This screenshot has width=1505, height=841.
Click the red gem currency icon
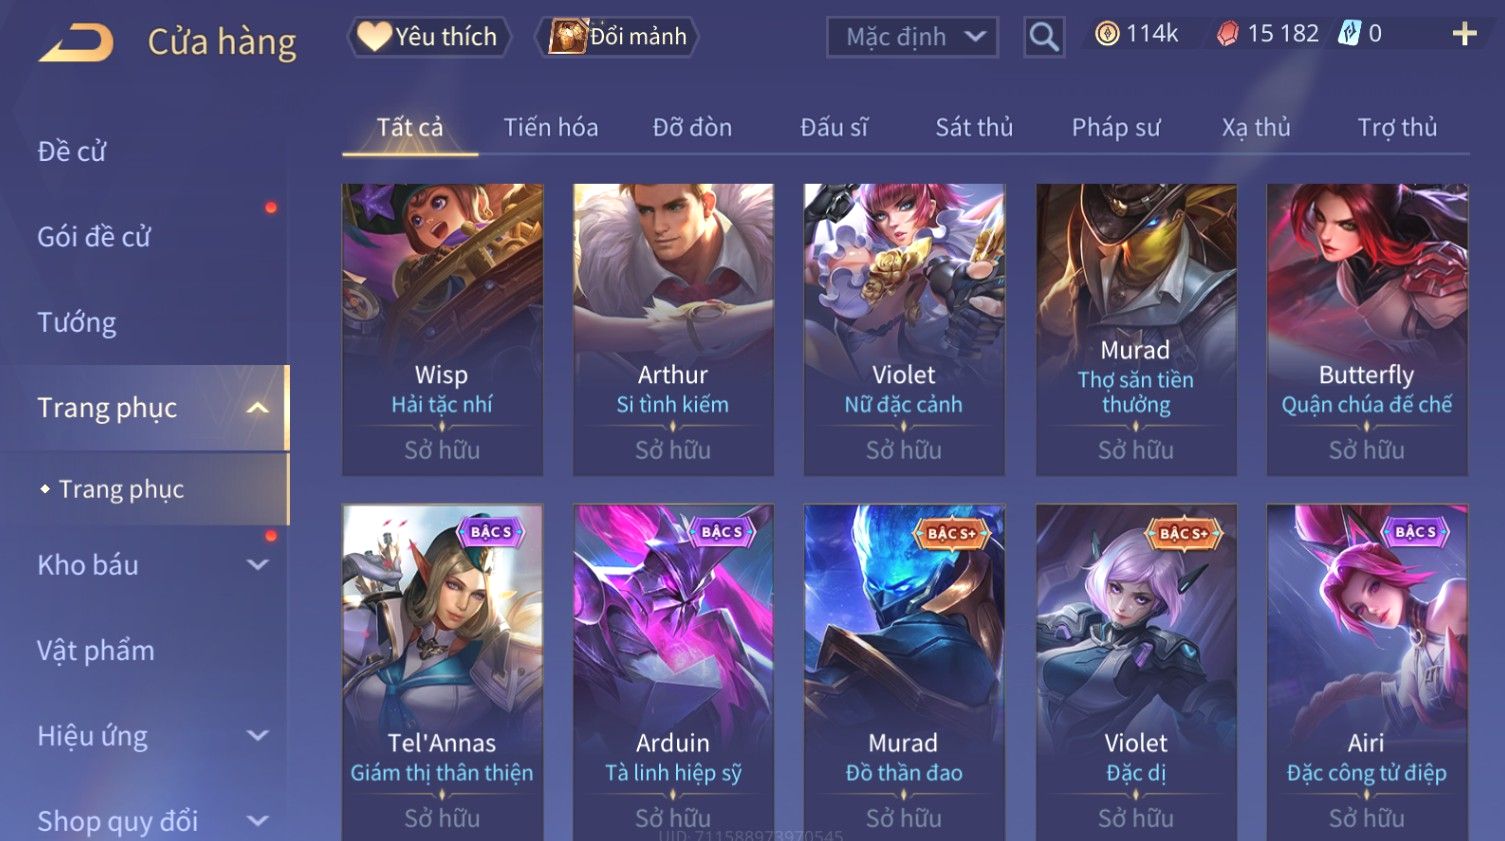pyautogui.click(x=1227, y=34)
